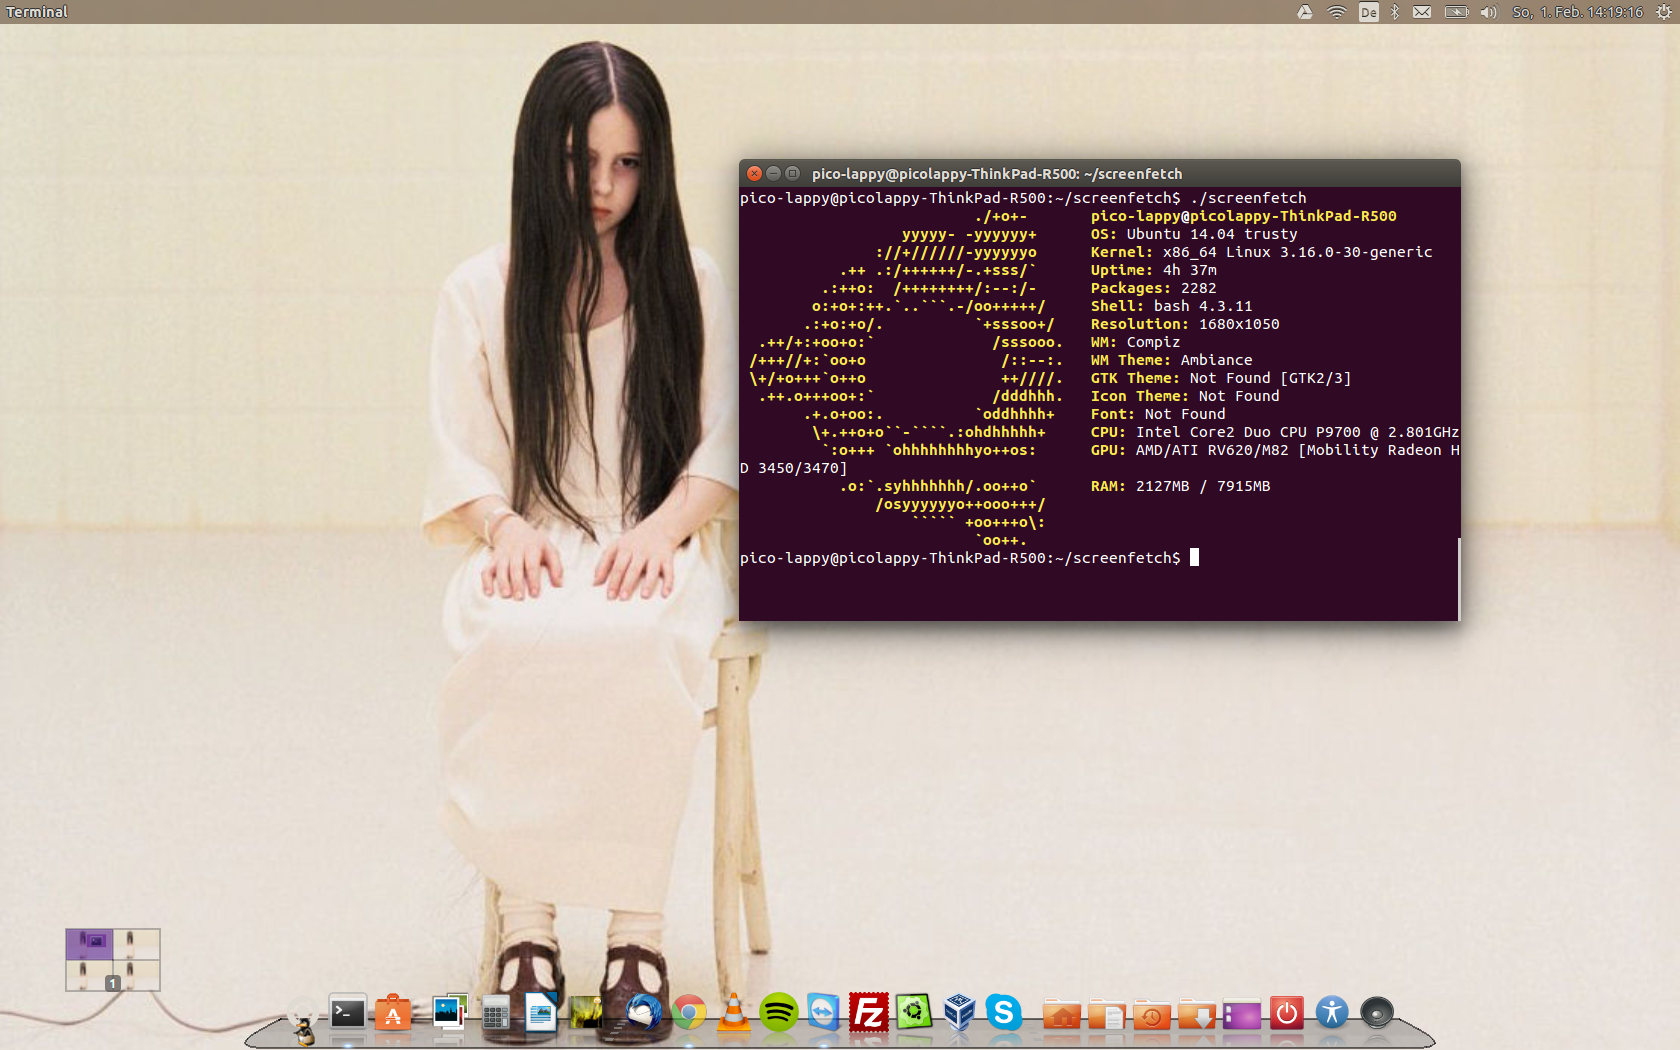Expand the sound volume indicator
The height and width of the screenshot is (1050, 1680).
[x=1488, y=12]
